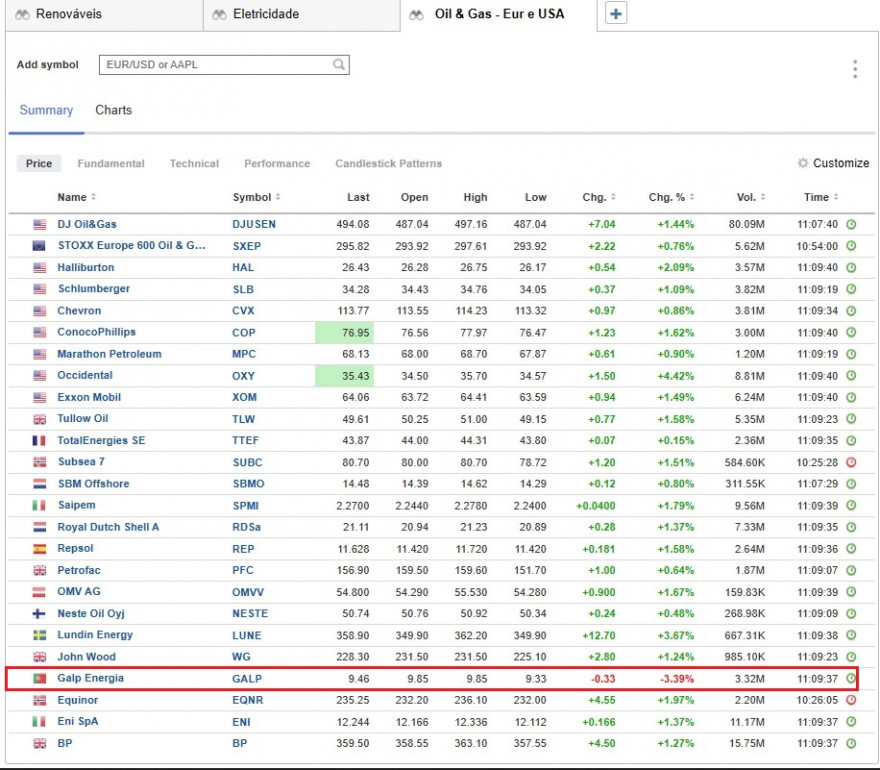Click the French flag beside TotalEnergies SE
Image resolution: width=880 pixels, height=770 pixels.
tap(39, 441)
